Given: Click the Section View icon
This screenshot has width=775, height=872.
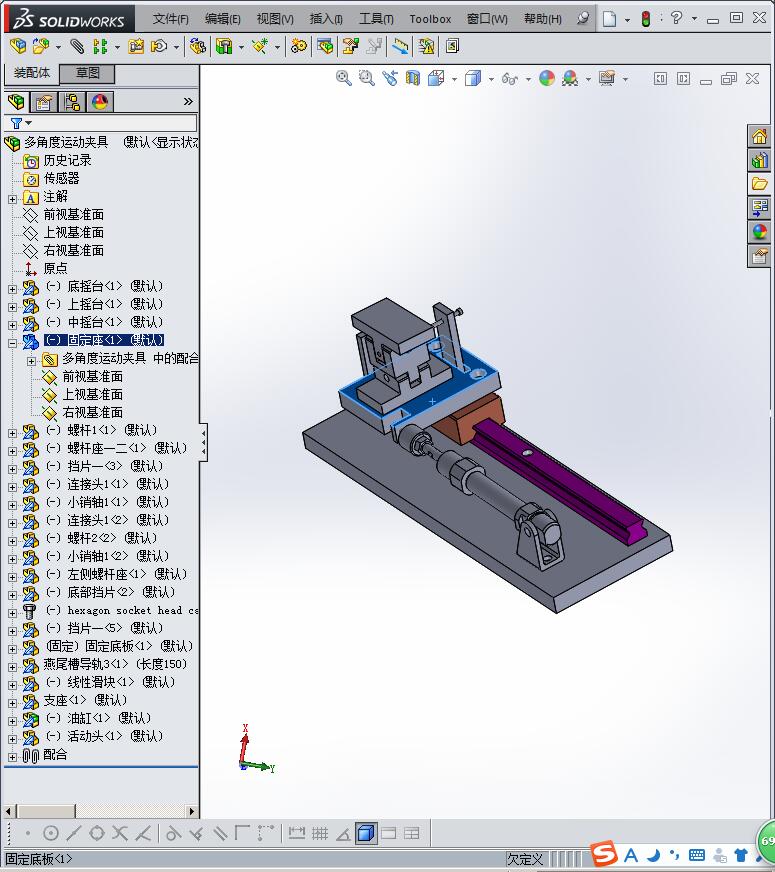Looking at the screenshot, I should (x=413, y=78).
